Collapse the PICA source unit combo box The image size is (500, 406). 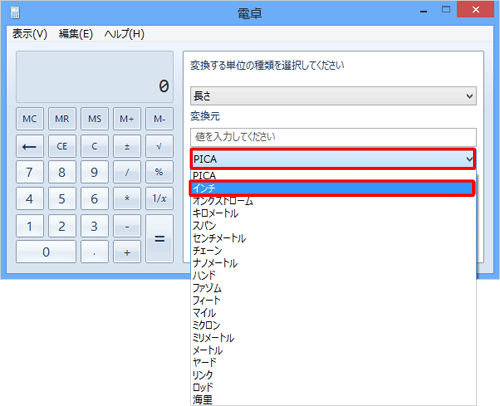pyautogui.click(x=333, y=159)
